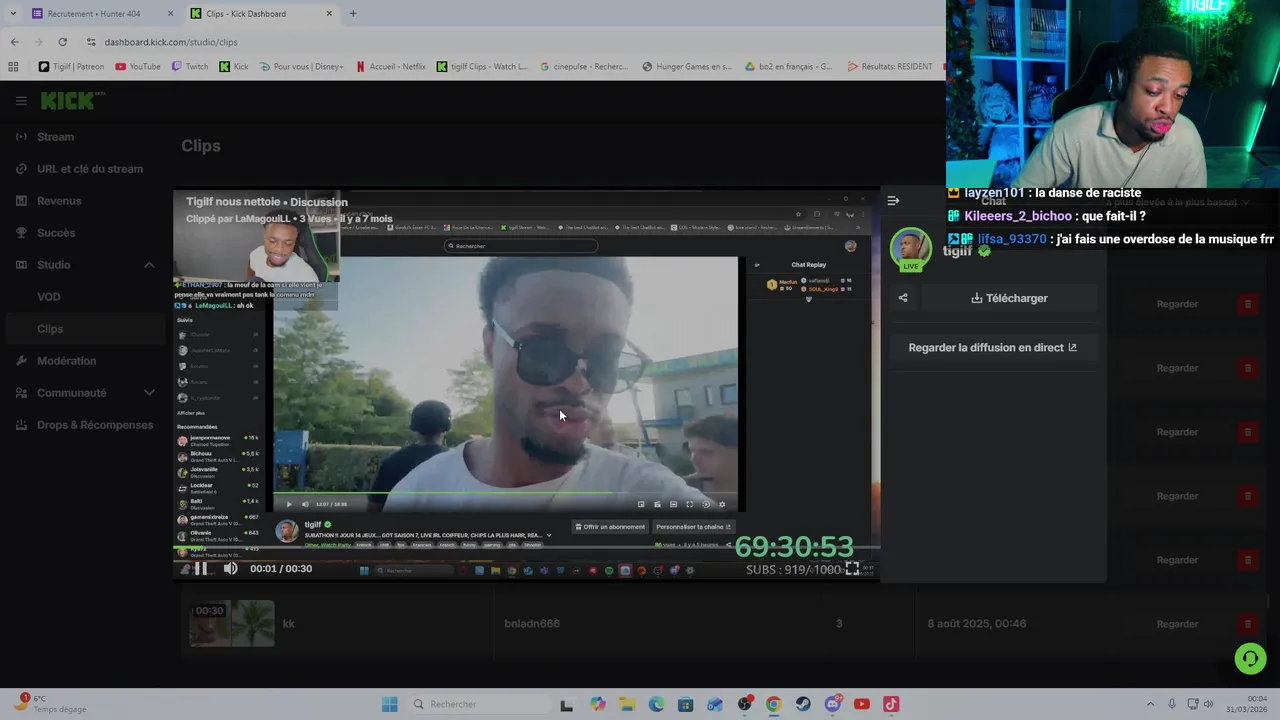Open Tigilf | Patreon bookmark
This screenshot has width=1280, height=720.
71,67
